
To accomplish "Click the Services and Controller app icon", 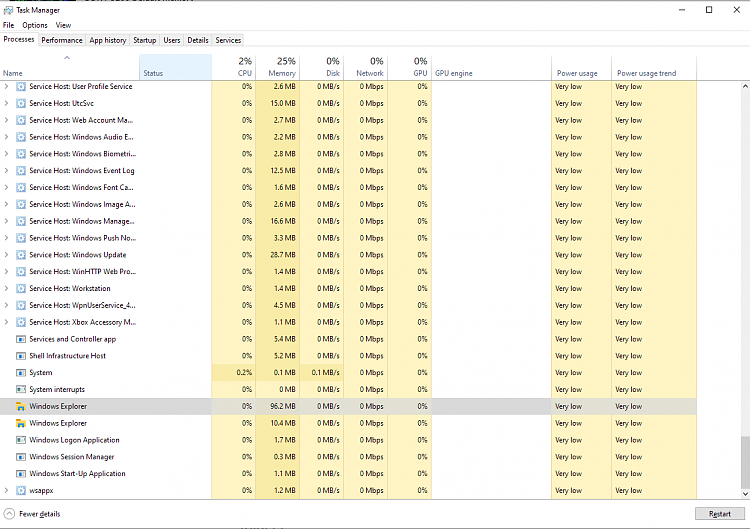I will point(21,339).
